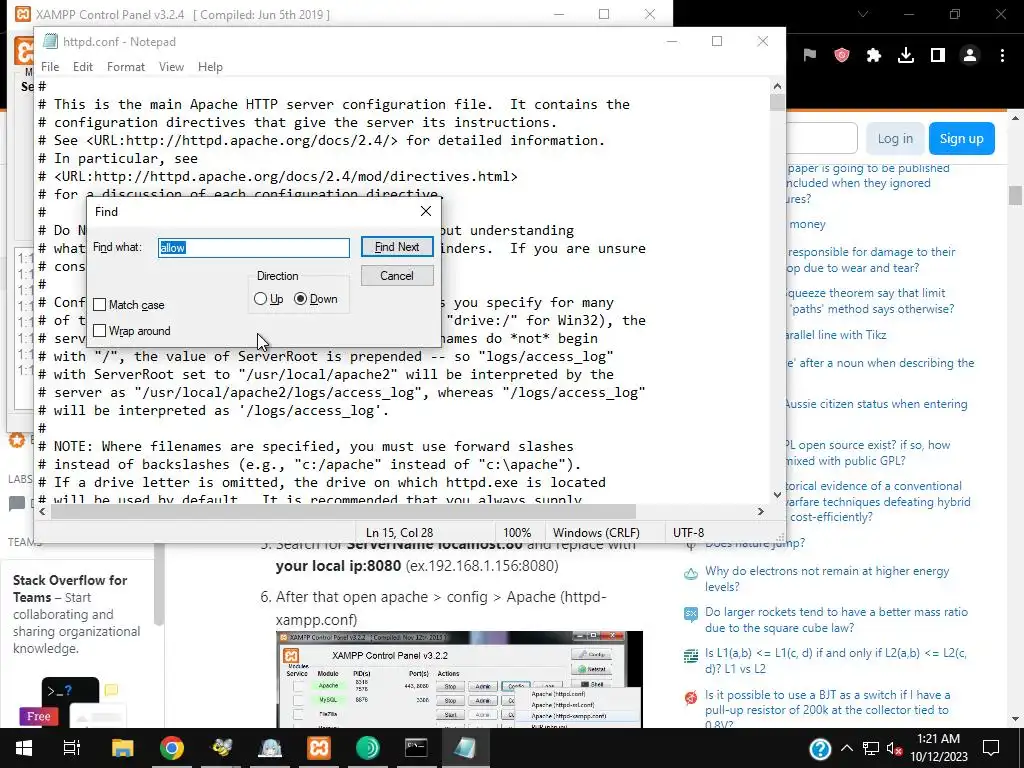Open the red shield ad-blocker extension
Viewport: 1024px width, 768px height.
point(842,56)
